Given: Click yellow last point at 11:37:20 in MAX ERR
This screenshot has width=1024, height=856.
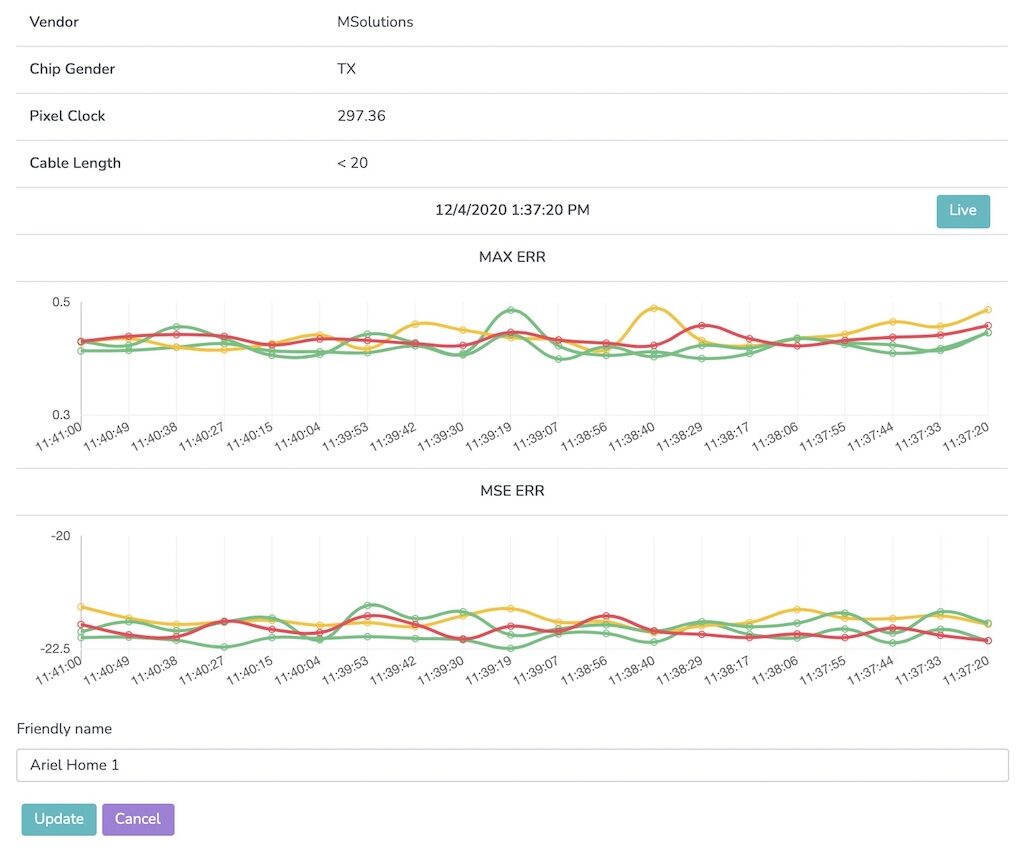Looking at the screenshot, I should click(x=988, y=310).
